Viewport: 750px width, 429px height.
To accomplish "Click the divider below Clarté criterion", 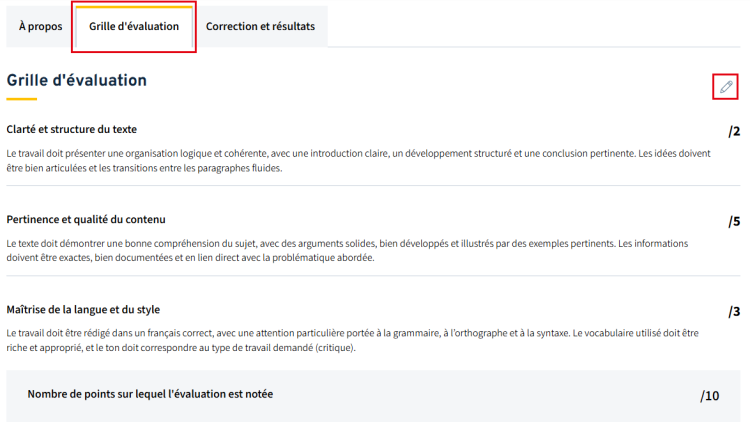I will click(373, 186).
